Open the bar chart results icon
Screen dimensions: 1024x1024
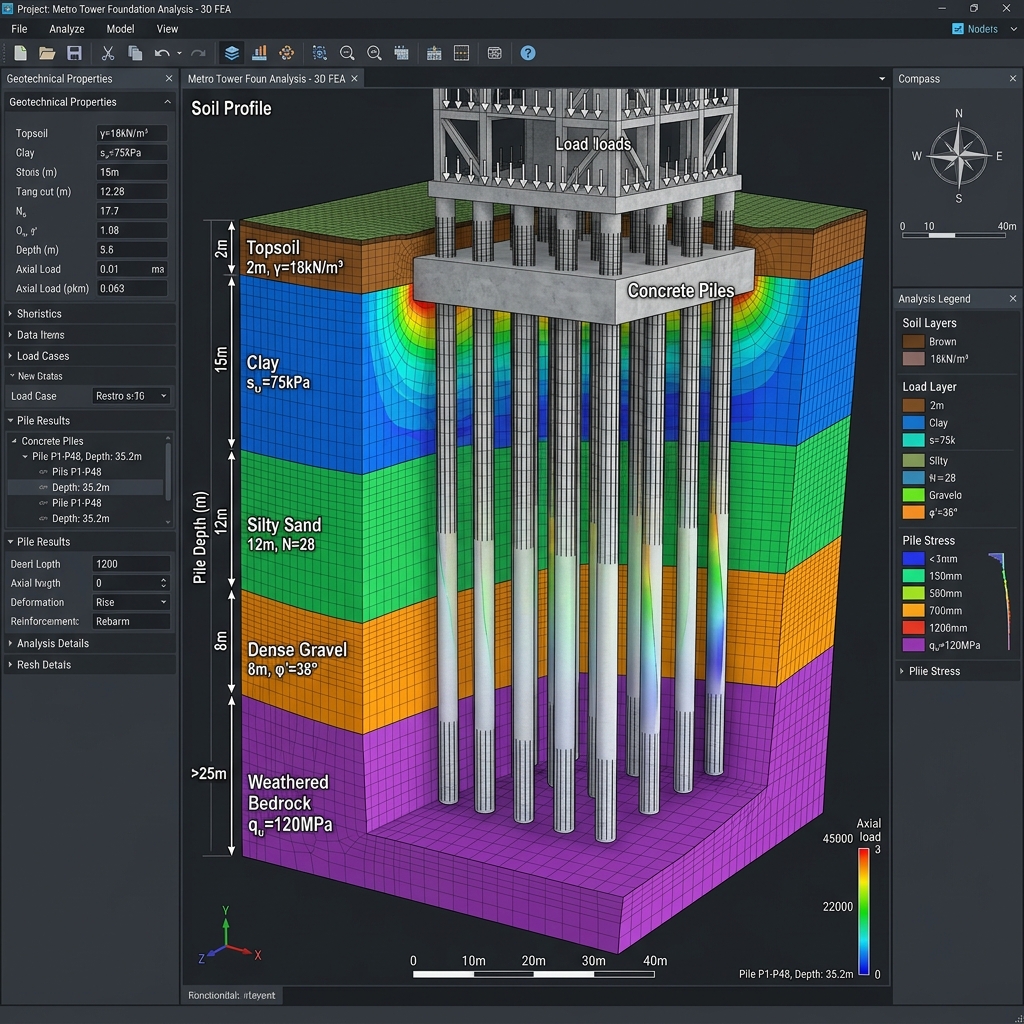[x=259, y=53]
